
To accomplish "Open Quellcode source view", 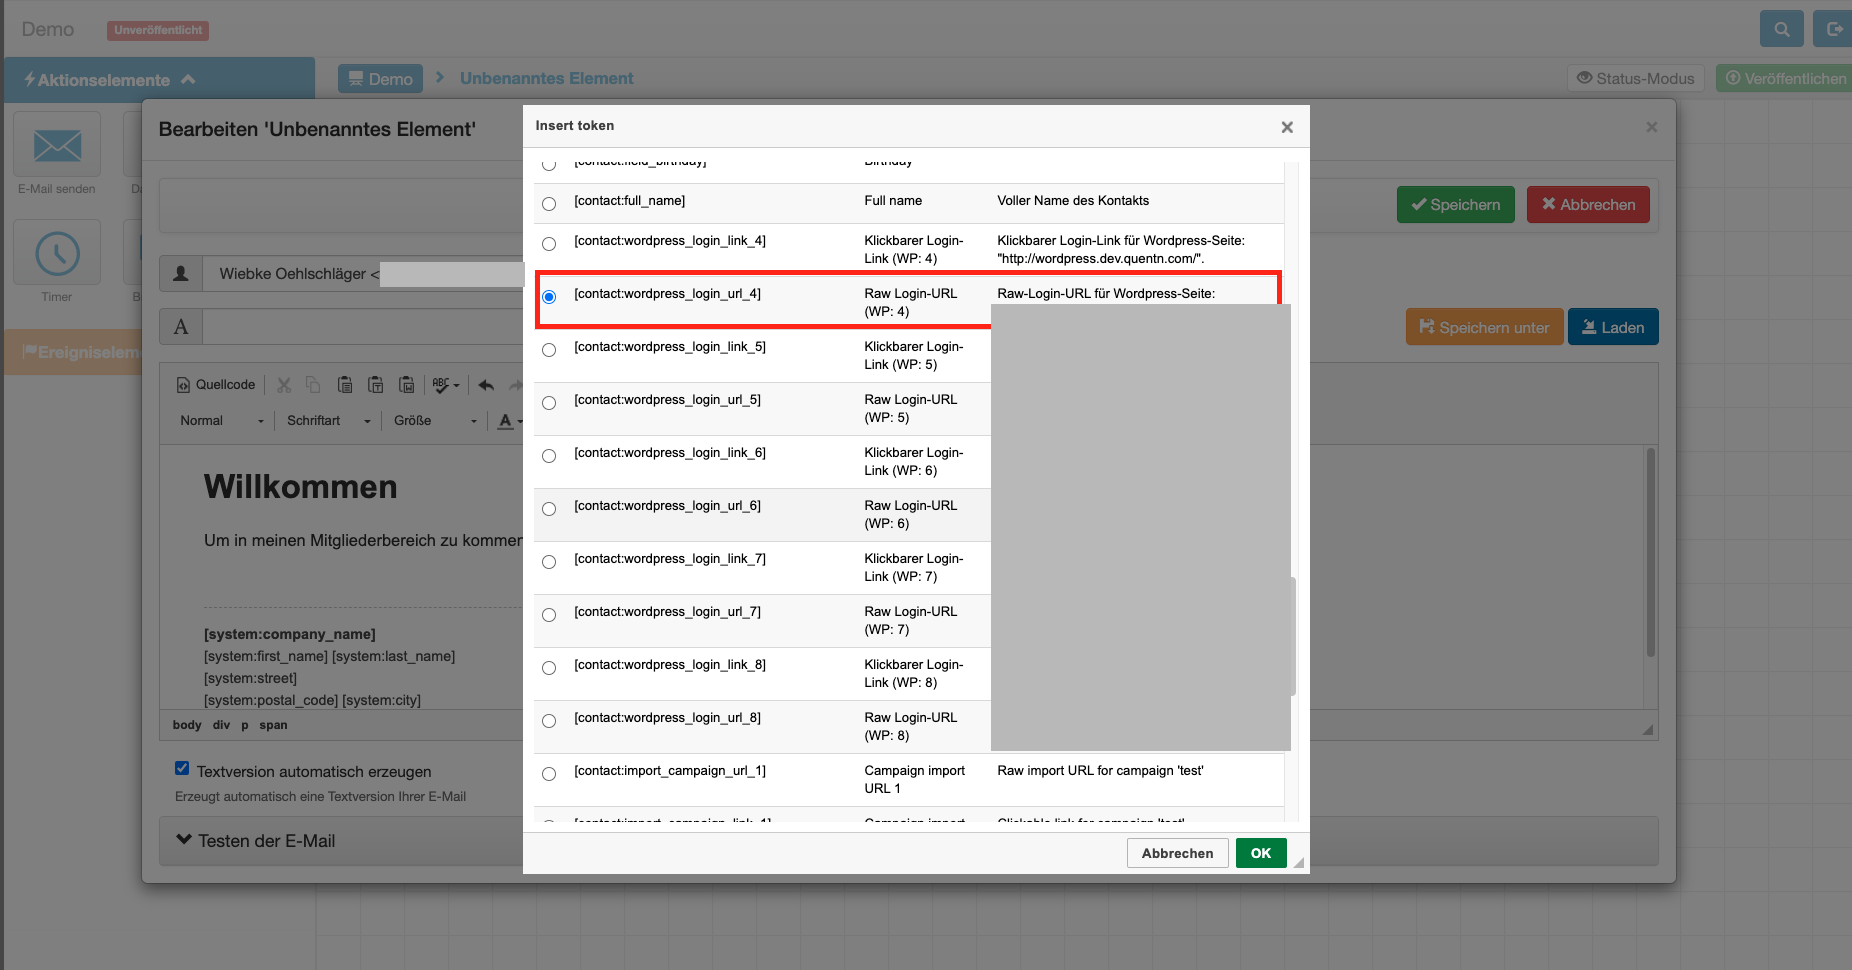I will (216, 385).
